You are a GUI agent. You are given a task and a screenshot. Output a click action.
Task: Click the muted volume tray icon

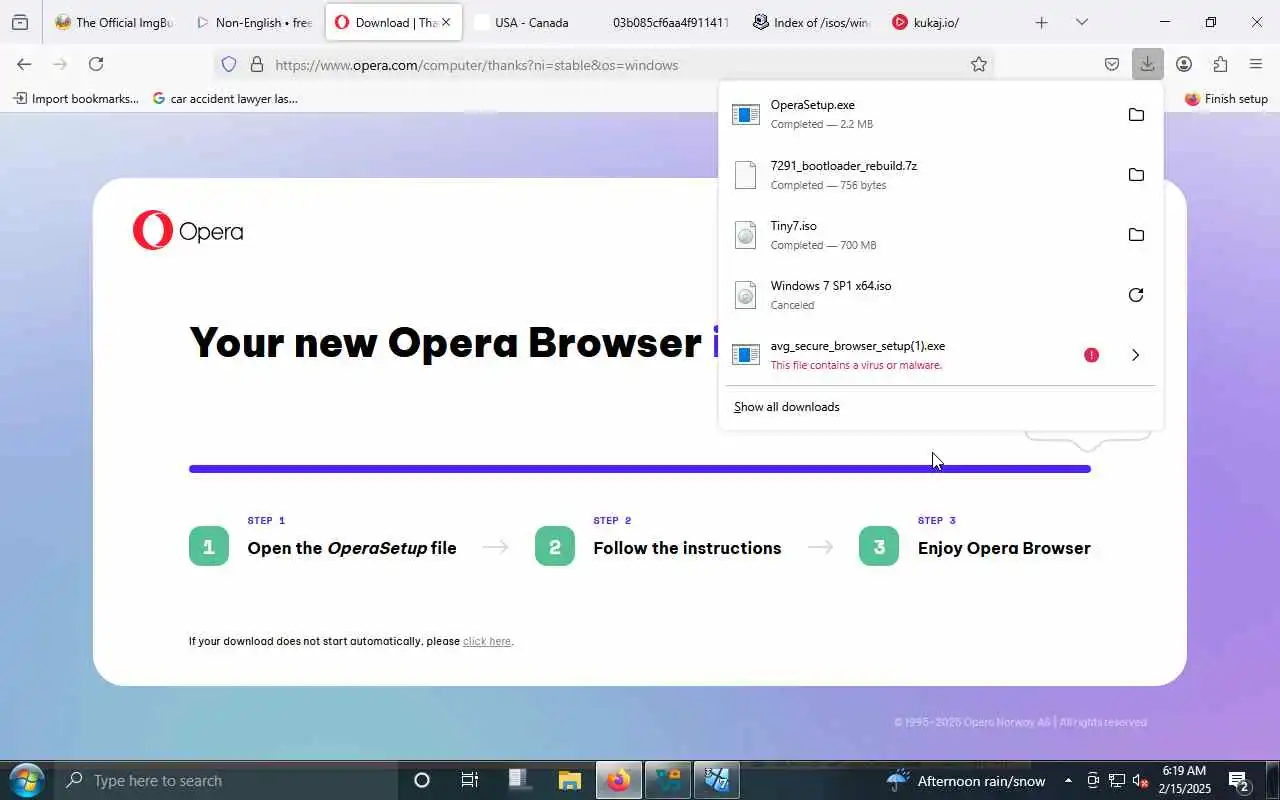pyautogui.click(x=1140, y=781)
